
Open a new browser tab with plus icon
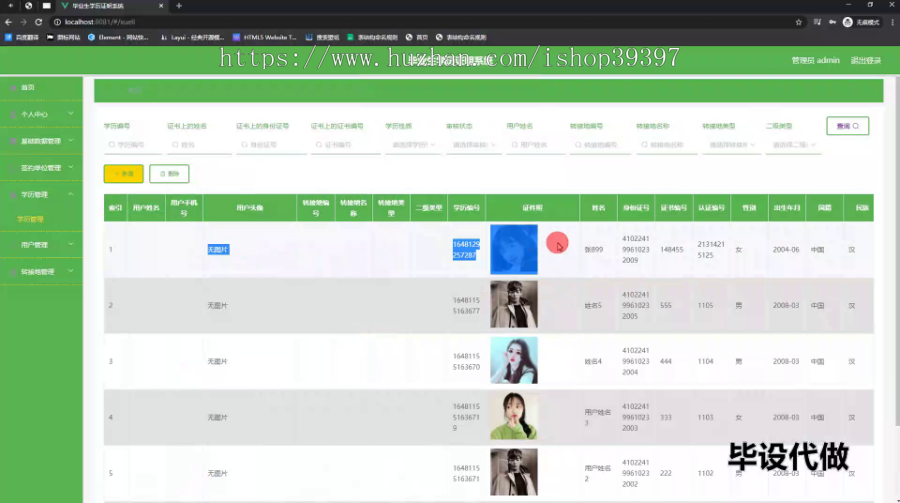point(179,6)
